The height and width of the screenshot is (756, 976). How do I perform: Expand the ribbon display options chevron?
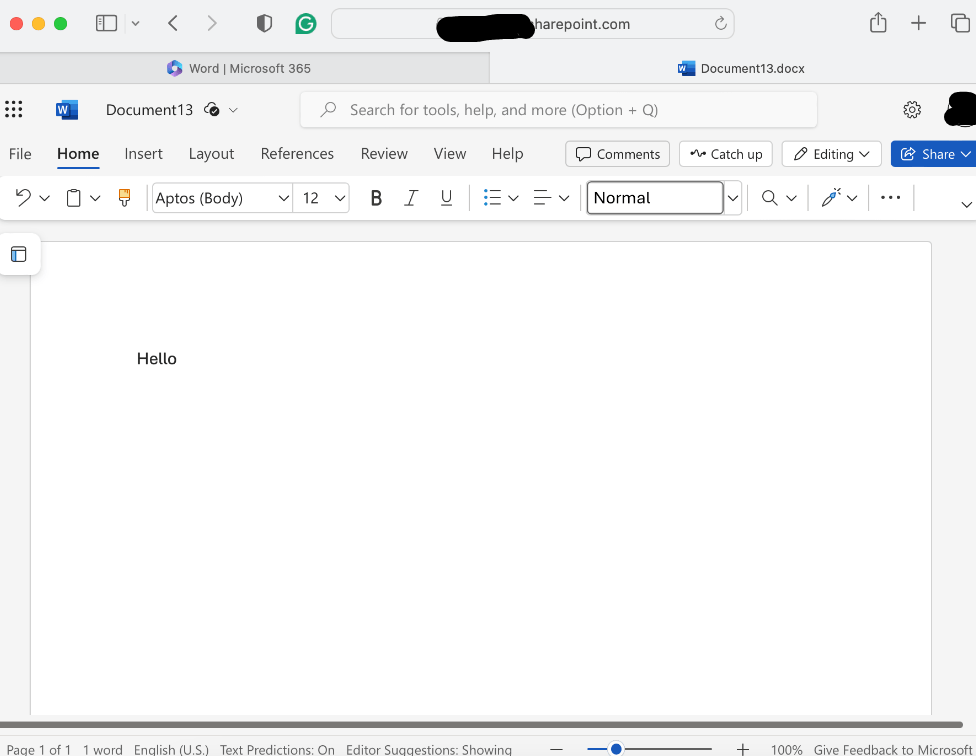click(x=966, y=205)
